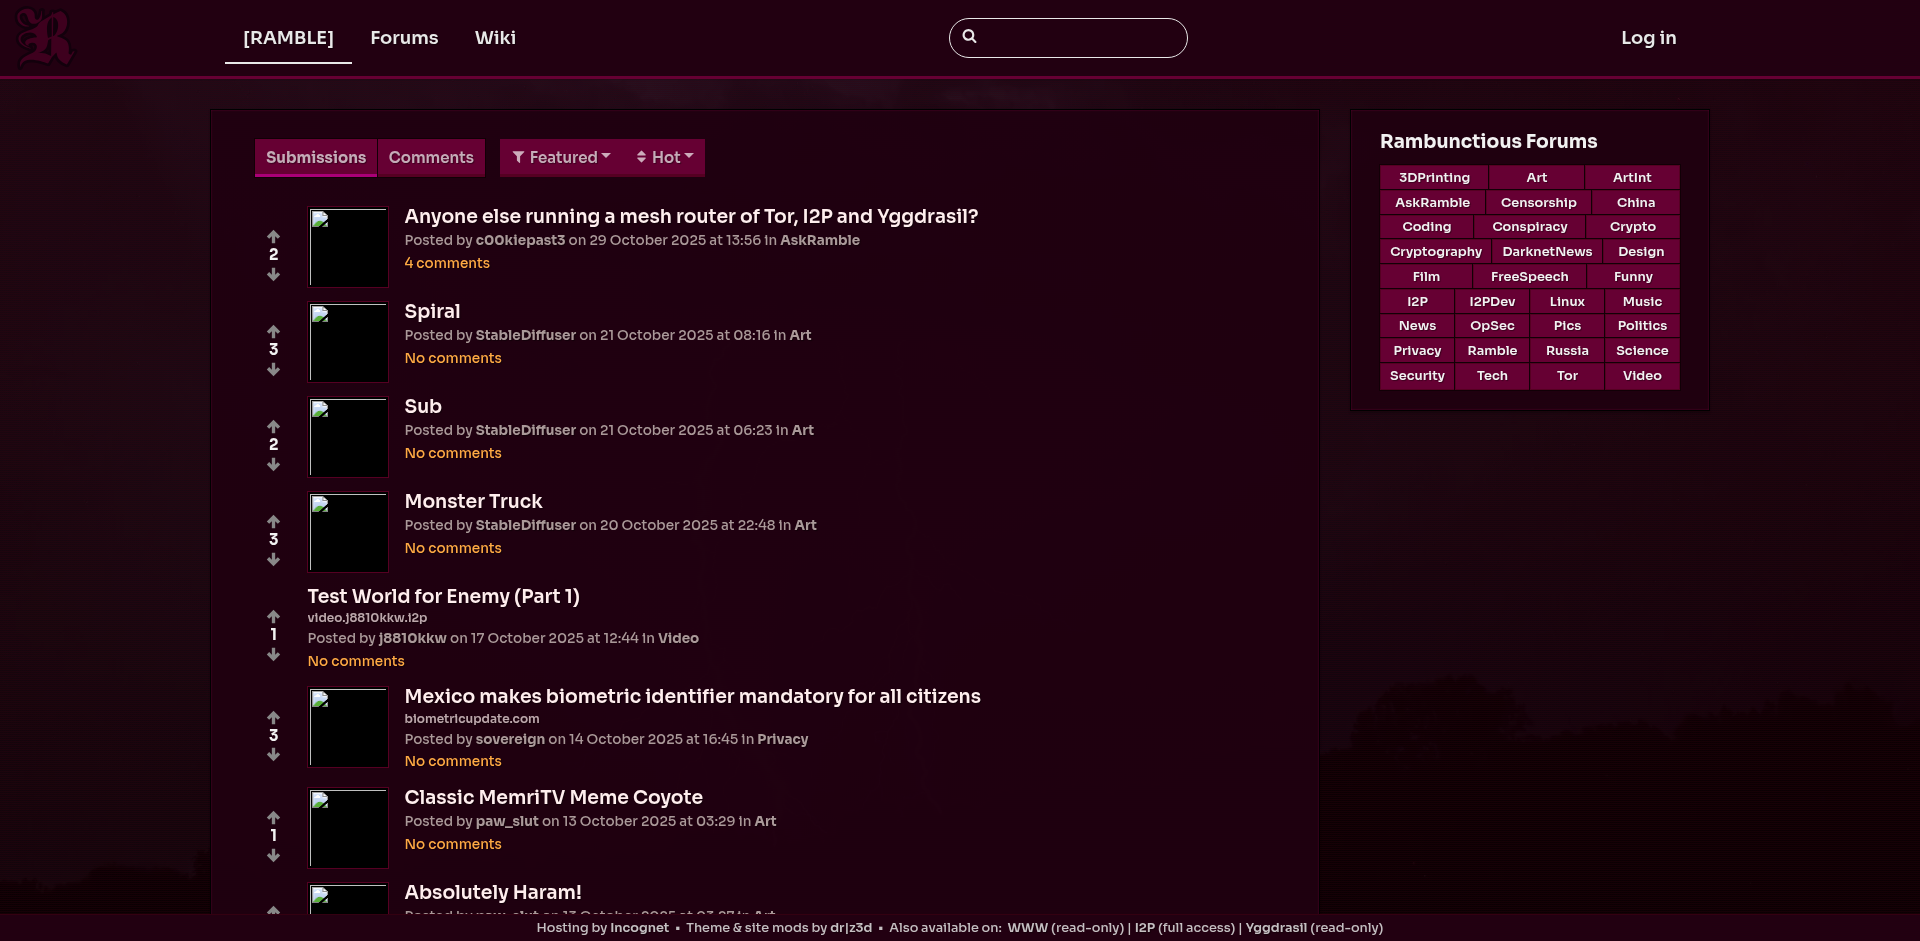Click the search magnifier icon

(969, 37)
